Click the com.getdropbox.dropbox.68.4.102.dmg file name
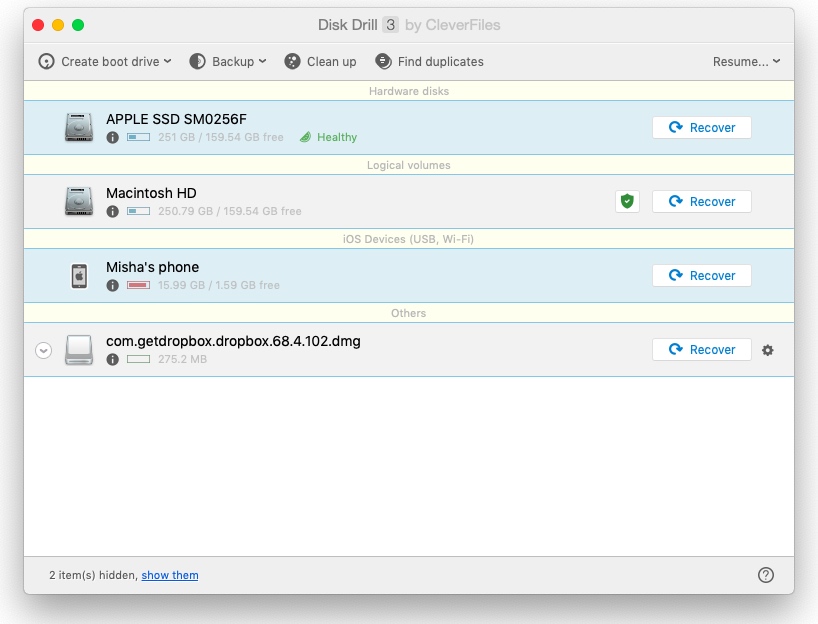This screenshot has width=818, height=624. point(233,341)
